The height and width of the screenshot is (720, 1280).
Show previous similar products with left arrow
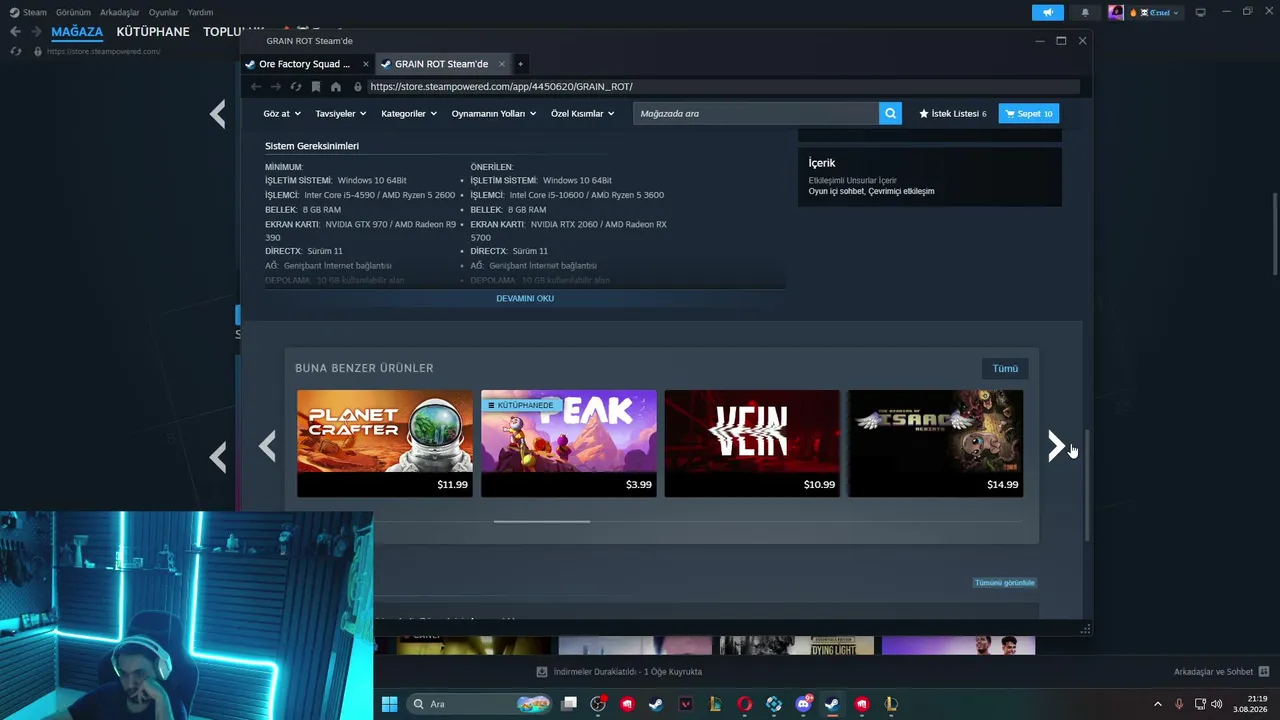267,445
